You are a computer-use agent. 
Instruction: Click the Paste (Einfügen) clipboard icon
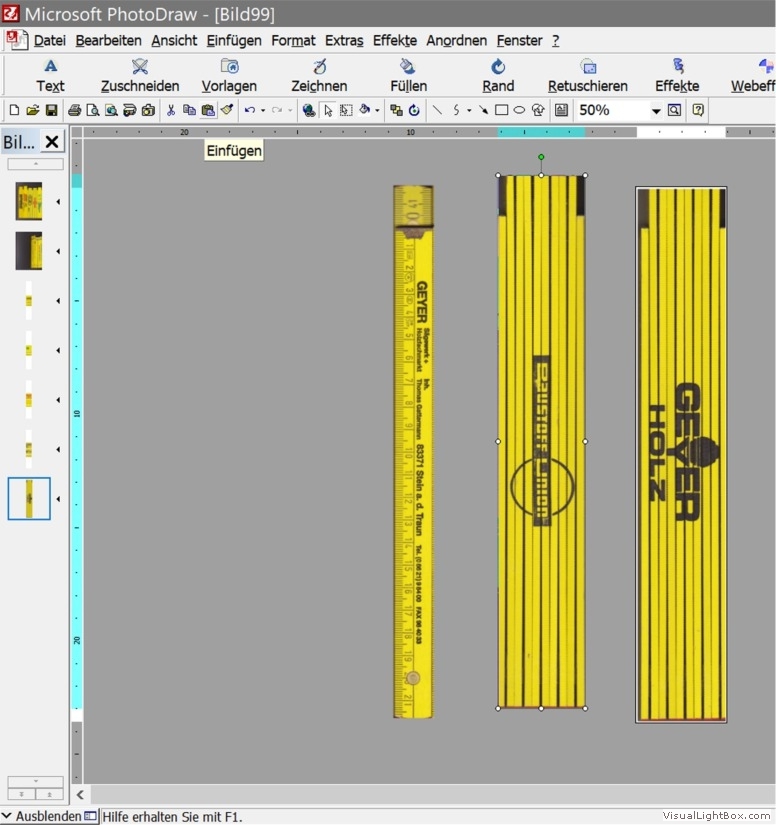coord(208,110)
